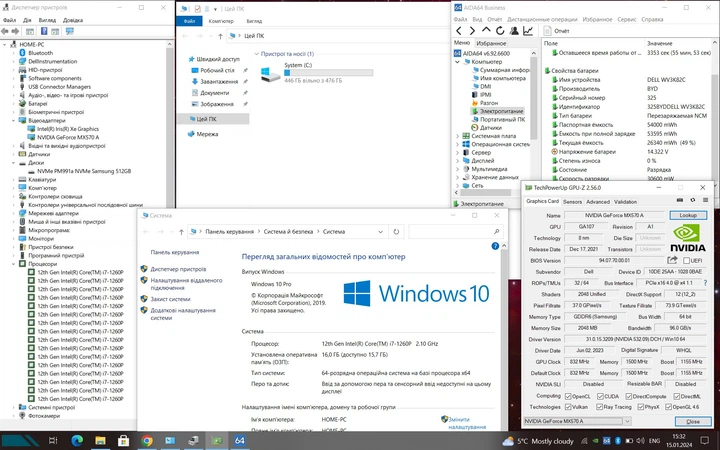Open the Вигляд menu in Device Manager
Screen dimensions: 720x450
coord(47,20)
